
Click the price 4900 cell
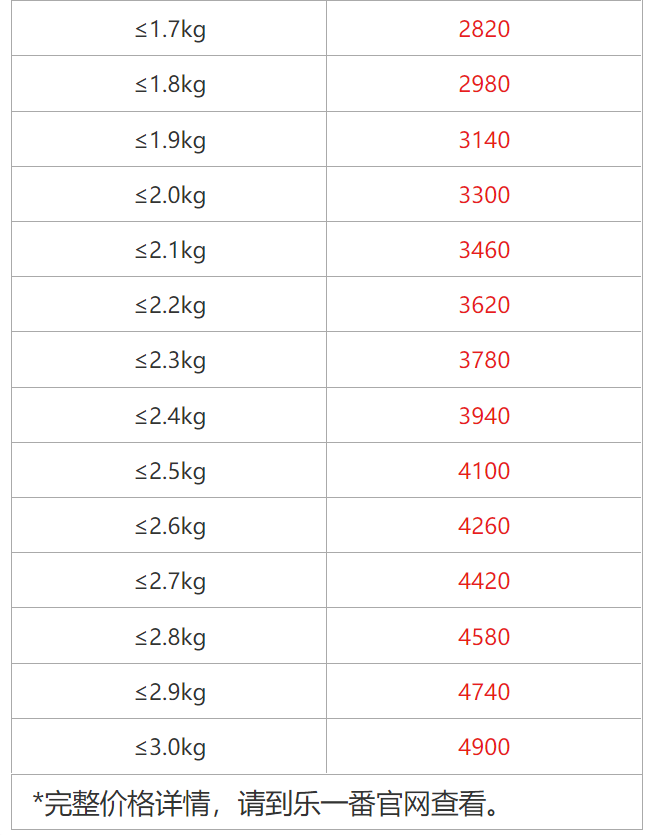[x=484, y=747]
